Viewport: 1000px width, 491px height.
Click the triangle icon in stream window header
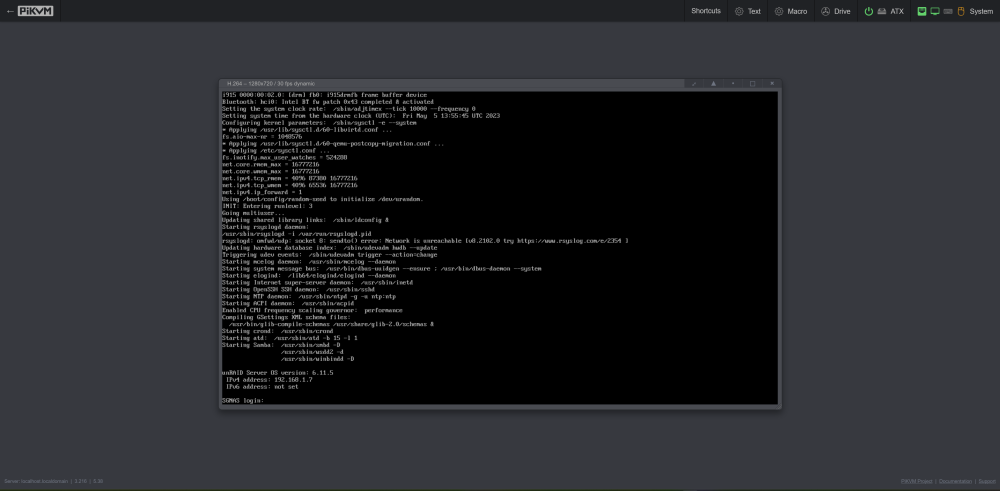[714, 84]
